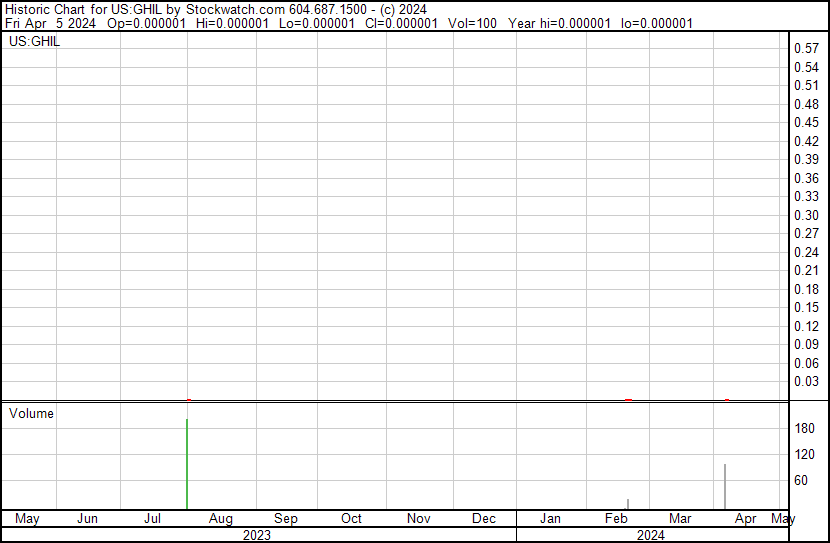The height and width of the screenshot is (543, 830).
Task: Click the Jun month label
Action: [87, 518]
